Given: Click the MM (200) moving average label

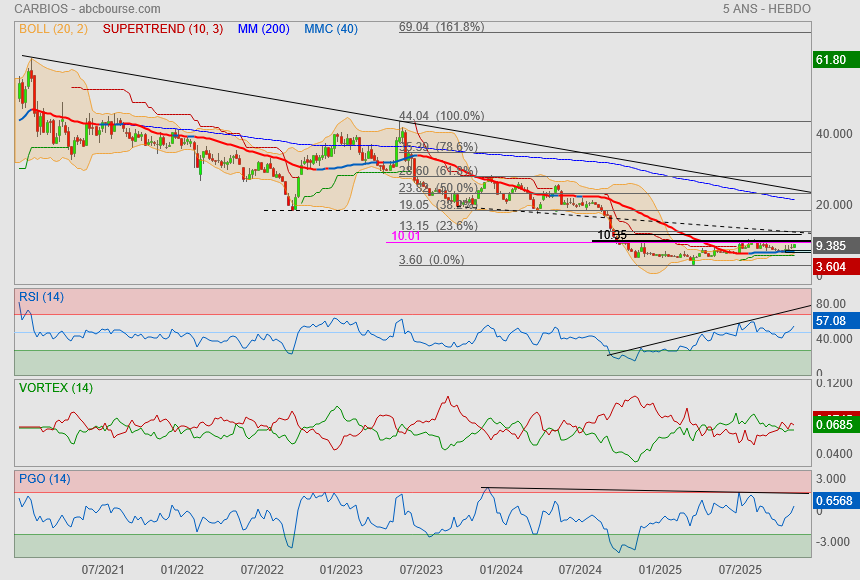Looking at the screenshot, I should click(263, 29).
